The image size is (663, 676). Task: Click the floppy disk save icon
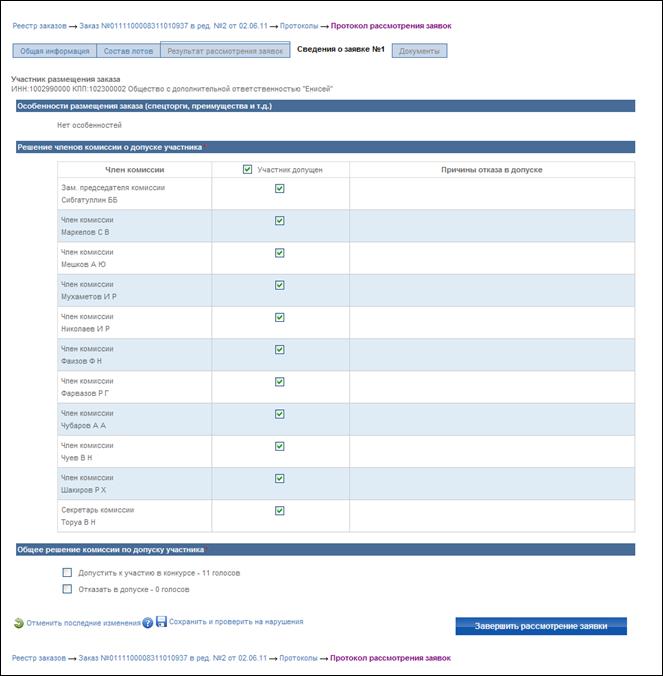pos(161,621)
